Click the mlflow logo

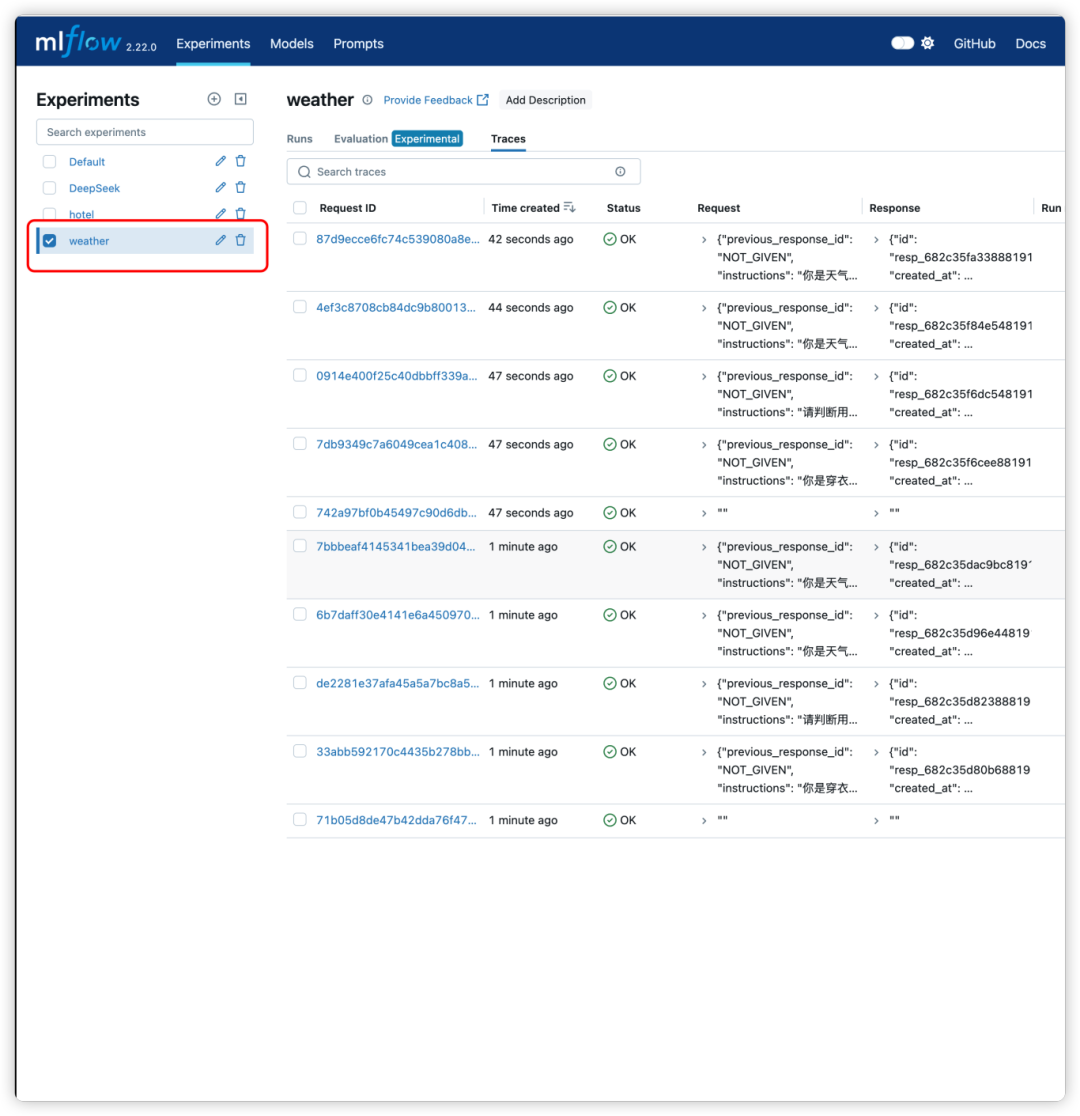click(x=78, y=42)
